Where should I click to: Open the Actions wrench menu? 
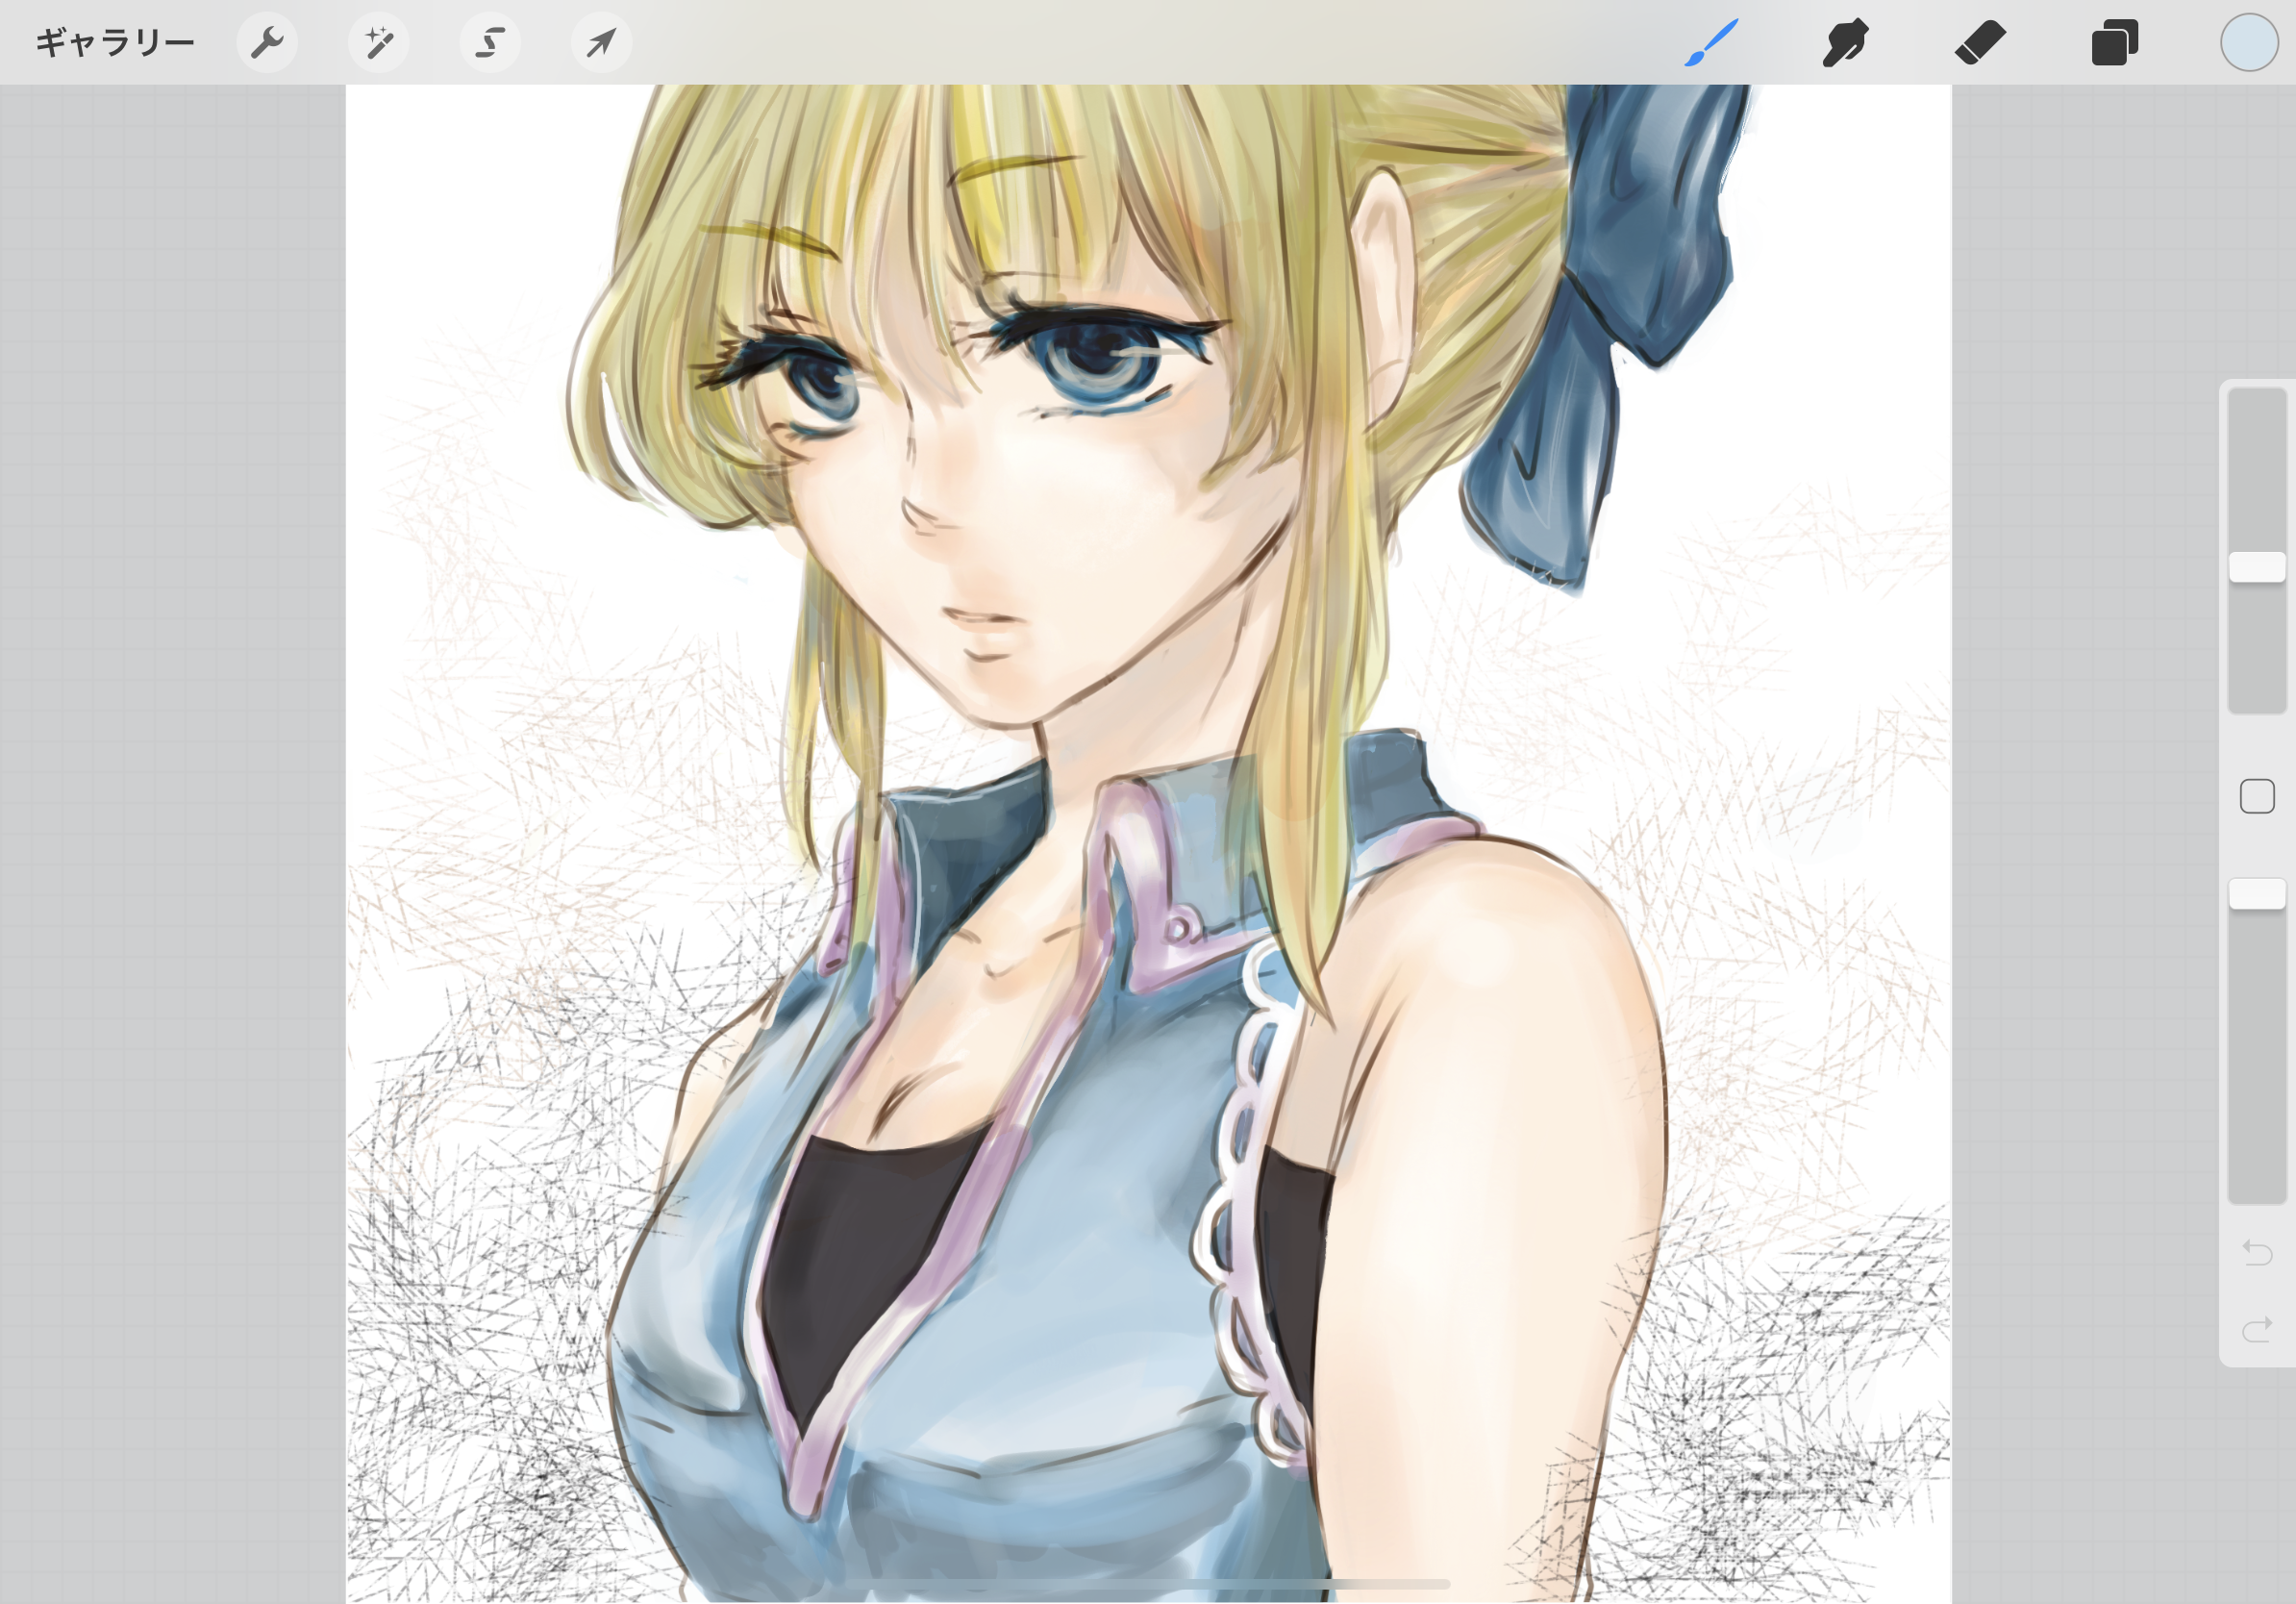(x=267, y=43)
